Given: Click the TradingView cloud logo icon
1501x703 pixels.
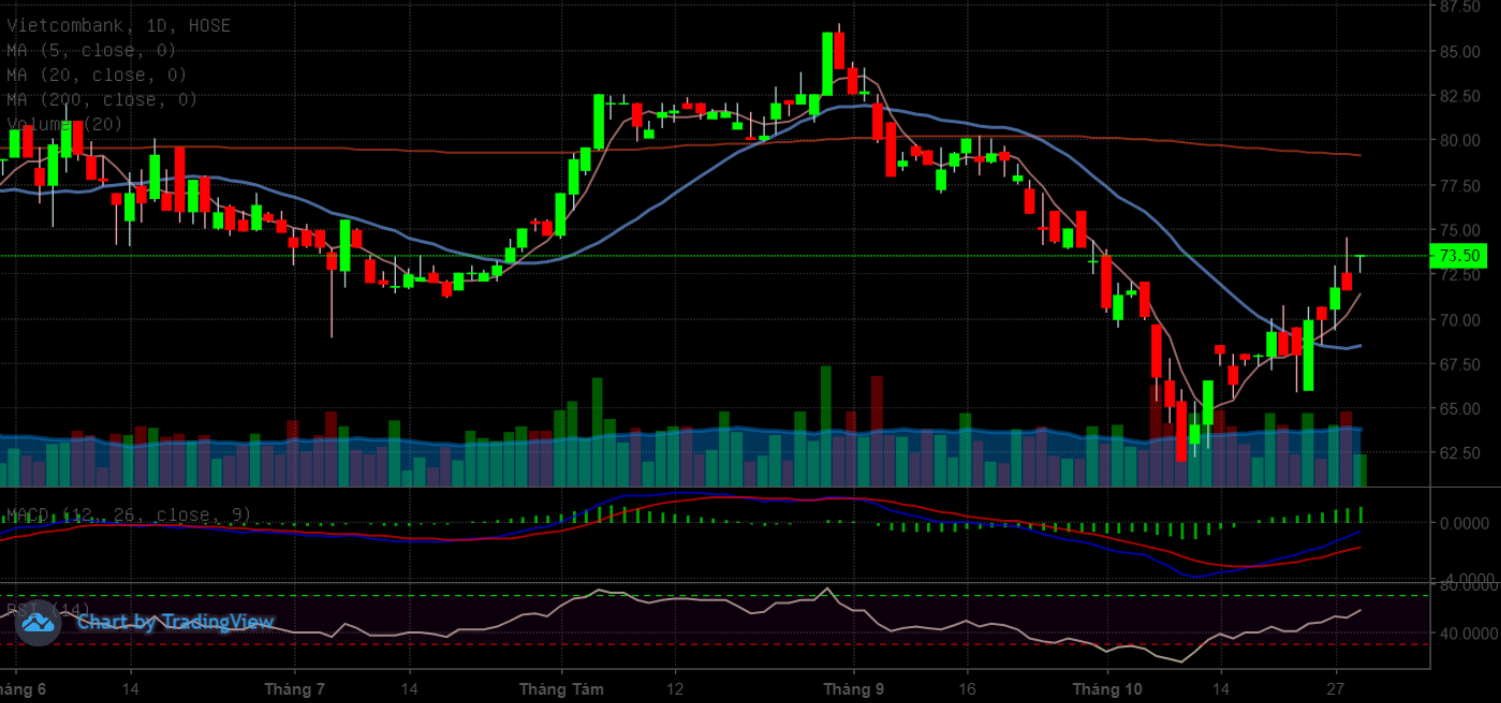Looking at the screenshot, I should (39, 623).
